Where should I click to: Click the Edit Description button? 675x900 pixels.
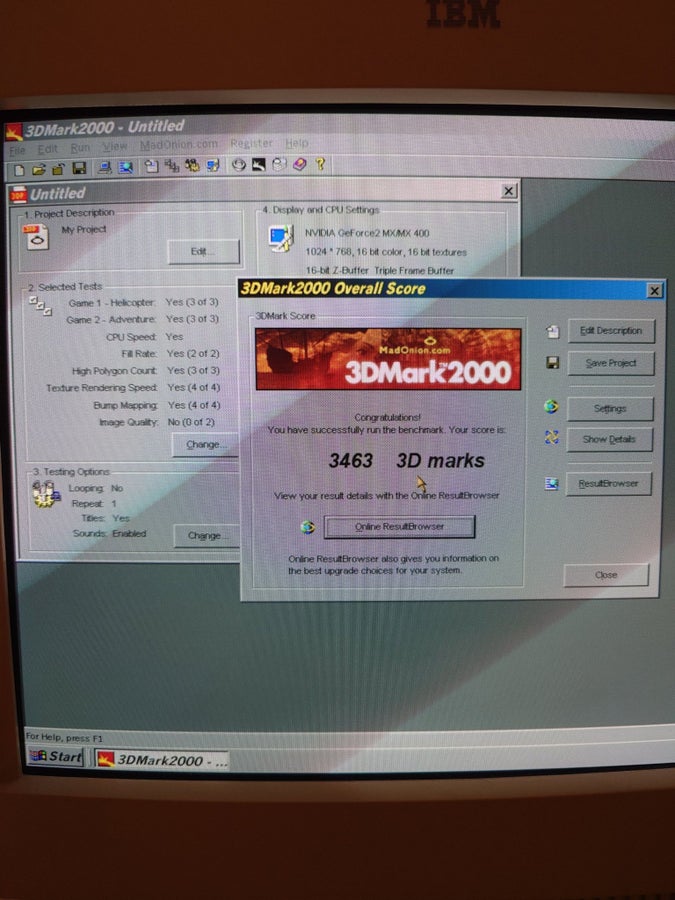pyautogui.click(x=611, y=331)
